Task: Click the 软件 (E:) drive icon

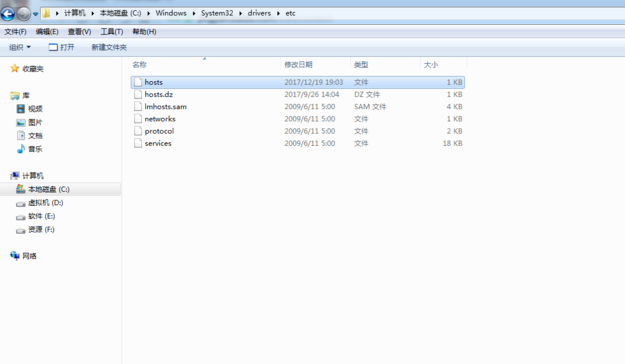Action: [21, 217]
